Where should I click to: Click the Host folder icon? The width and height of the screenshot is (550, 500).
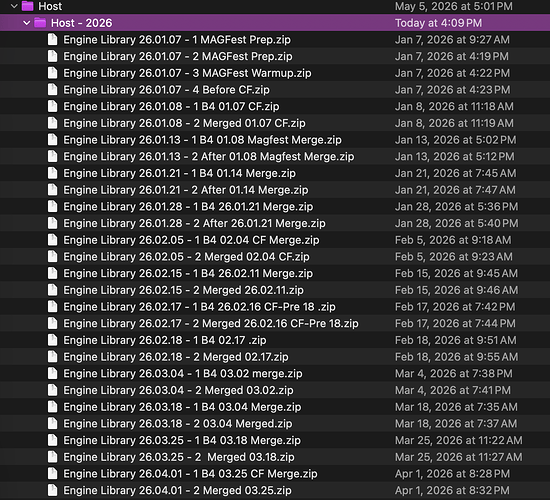pos(27,6)
